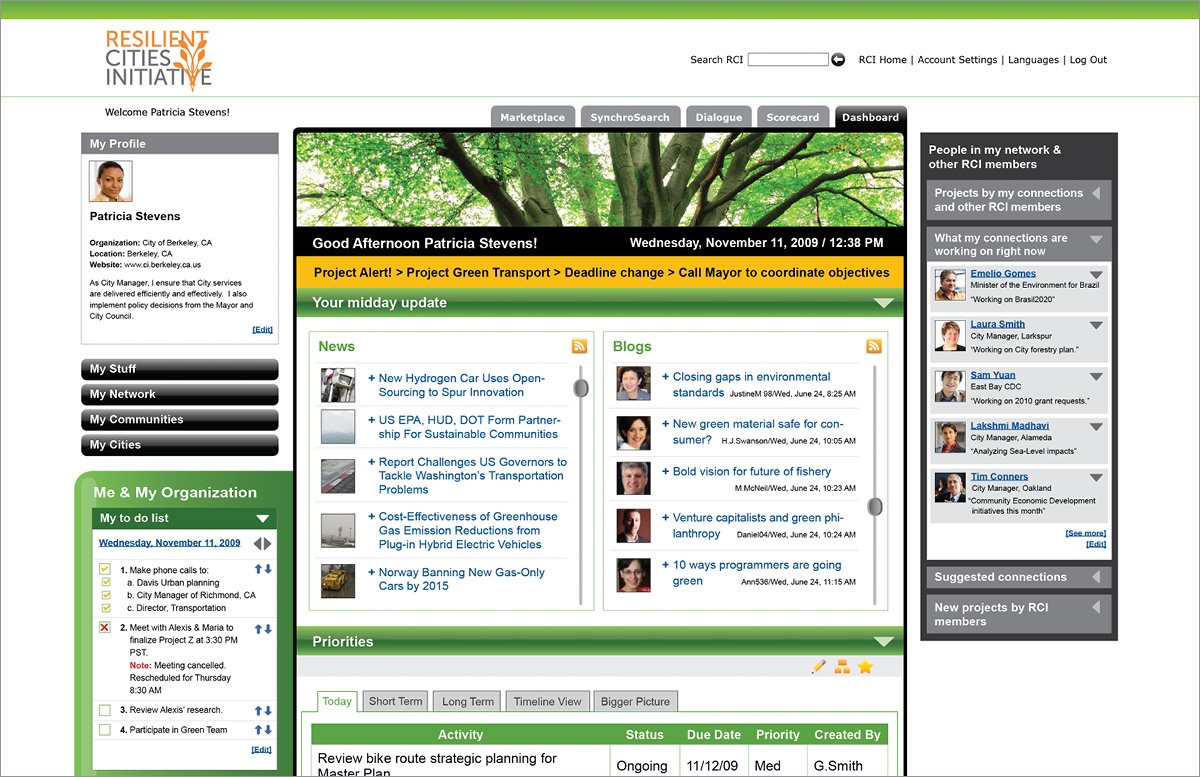1200x777 pixels.
Task: Open the Blogs RSS feed icon
Action: [x=873, y=346]
